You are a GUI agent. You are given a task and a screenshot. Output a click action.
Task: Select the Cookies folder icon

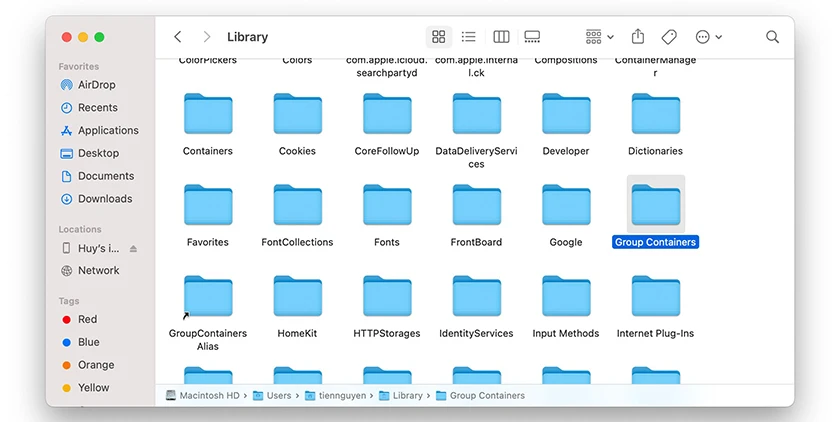tap(297, 114)
